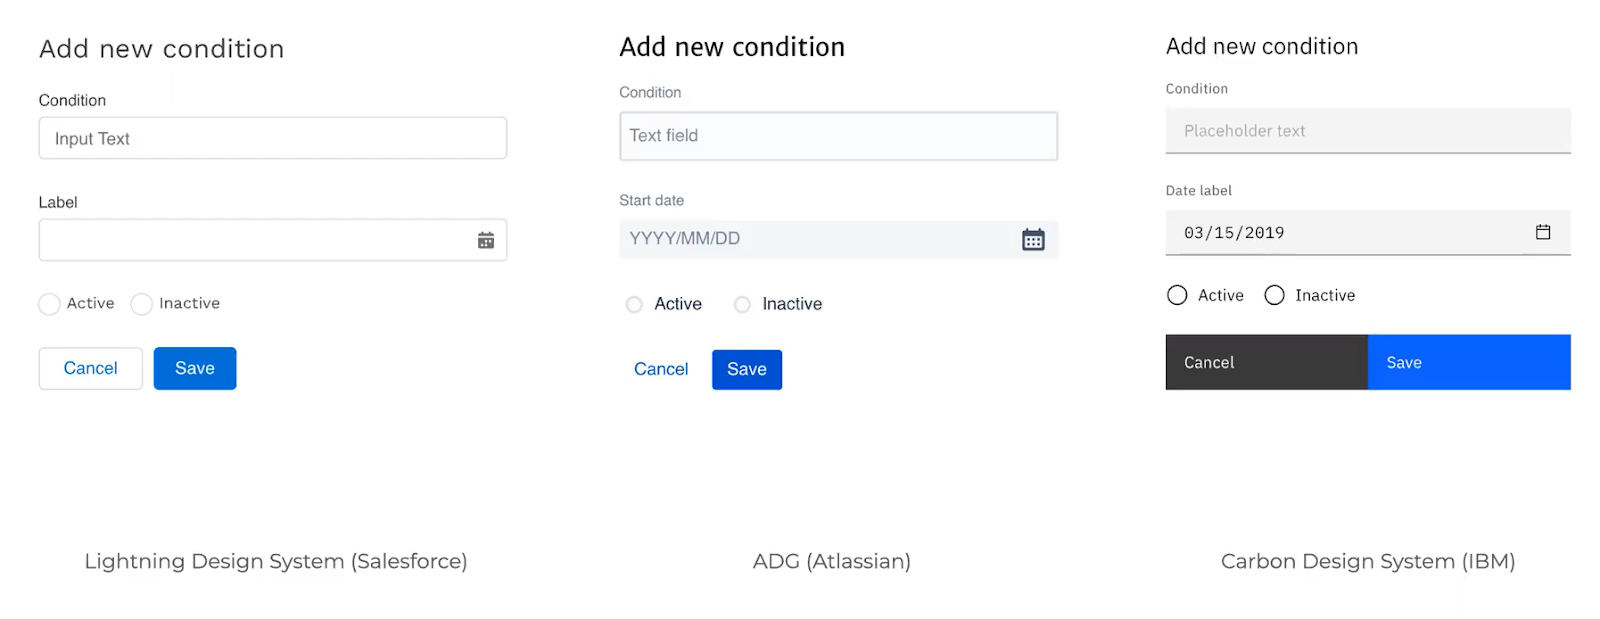The height and width of the screenshot is (619, 1600).
Task: Select Active radio in the Salesforce Lightning form
Action: tap(50, 304)
